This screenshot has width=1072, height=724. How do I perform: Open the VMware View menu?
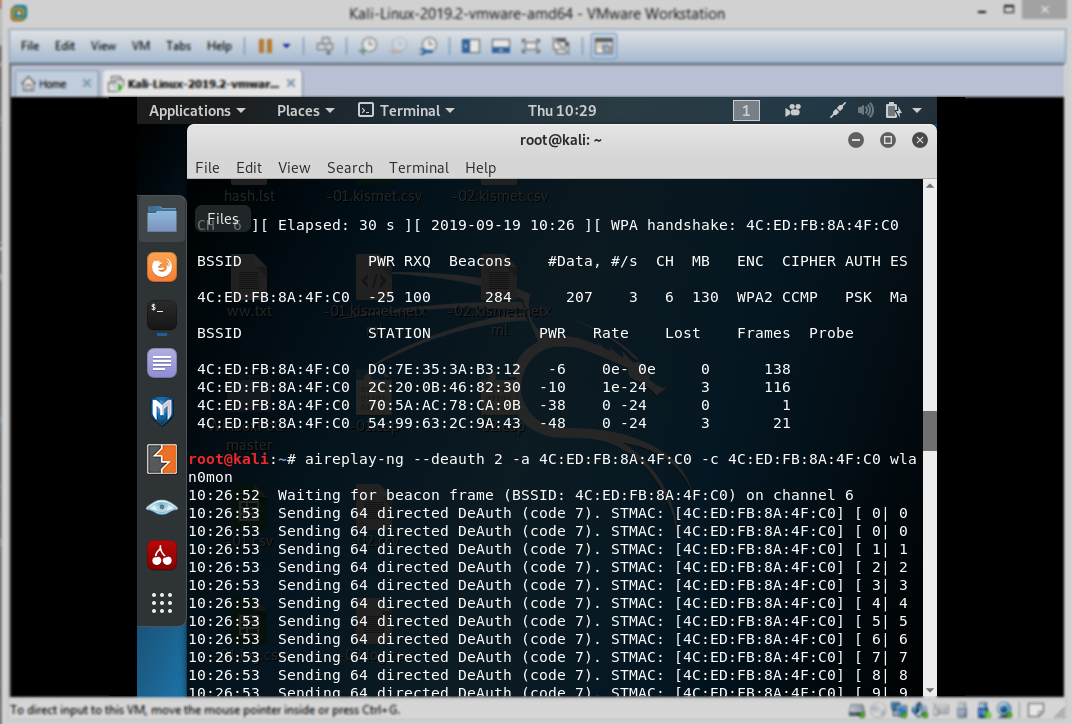pyautogui.click(x=103, y=46)
